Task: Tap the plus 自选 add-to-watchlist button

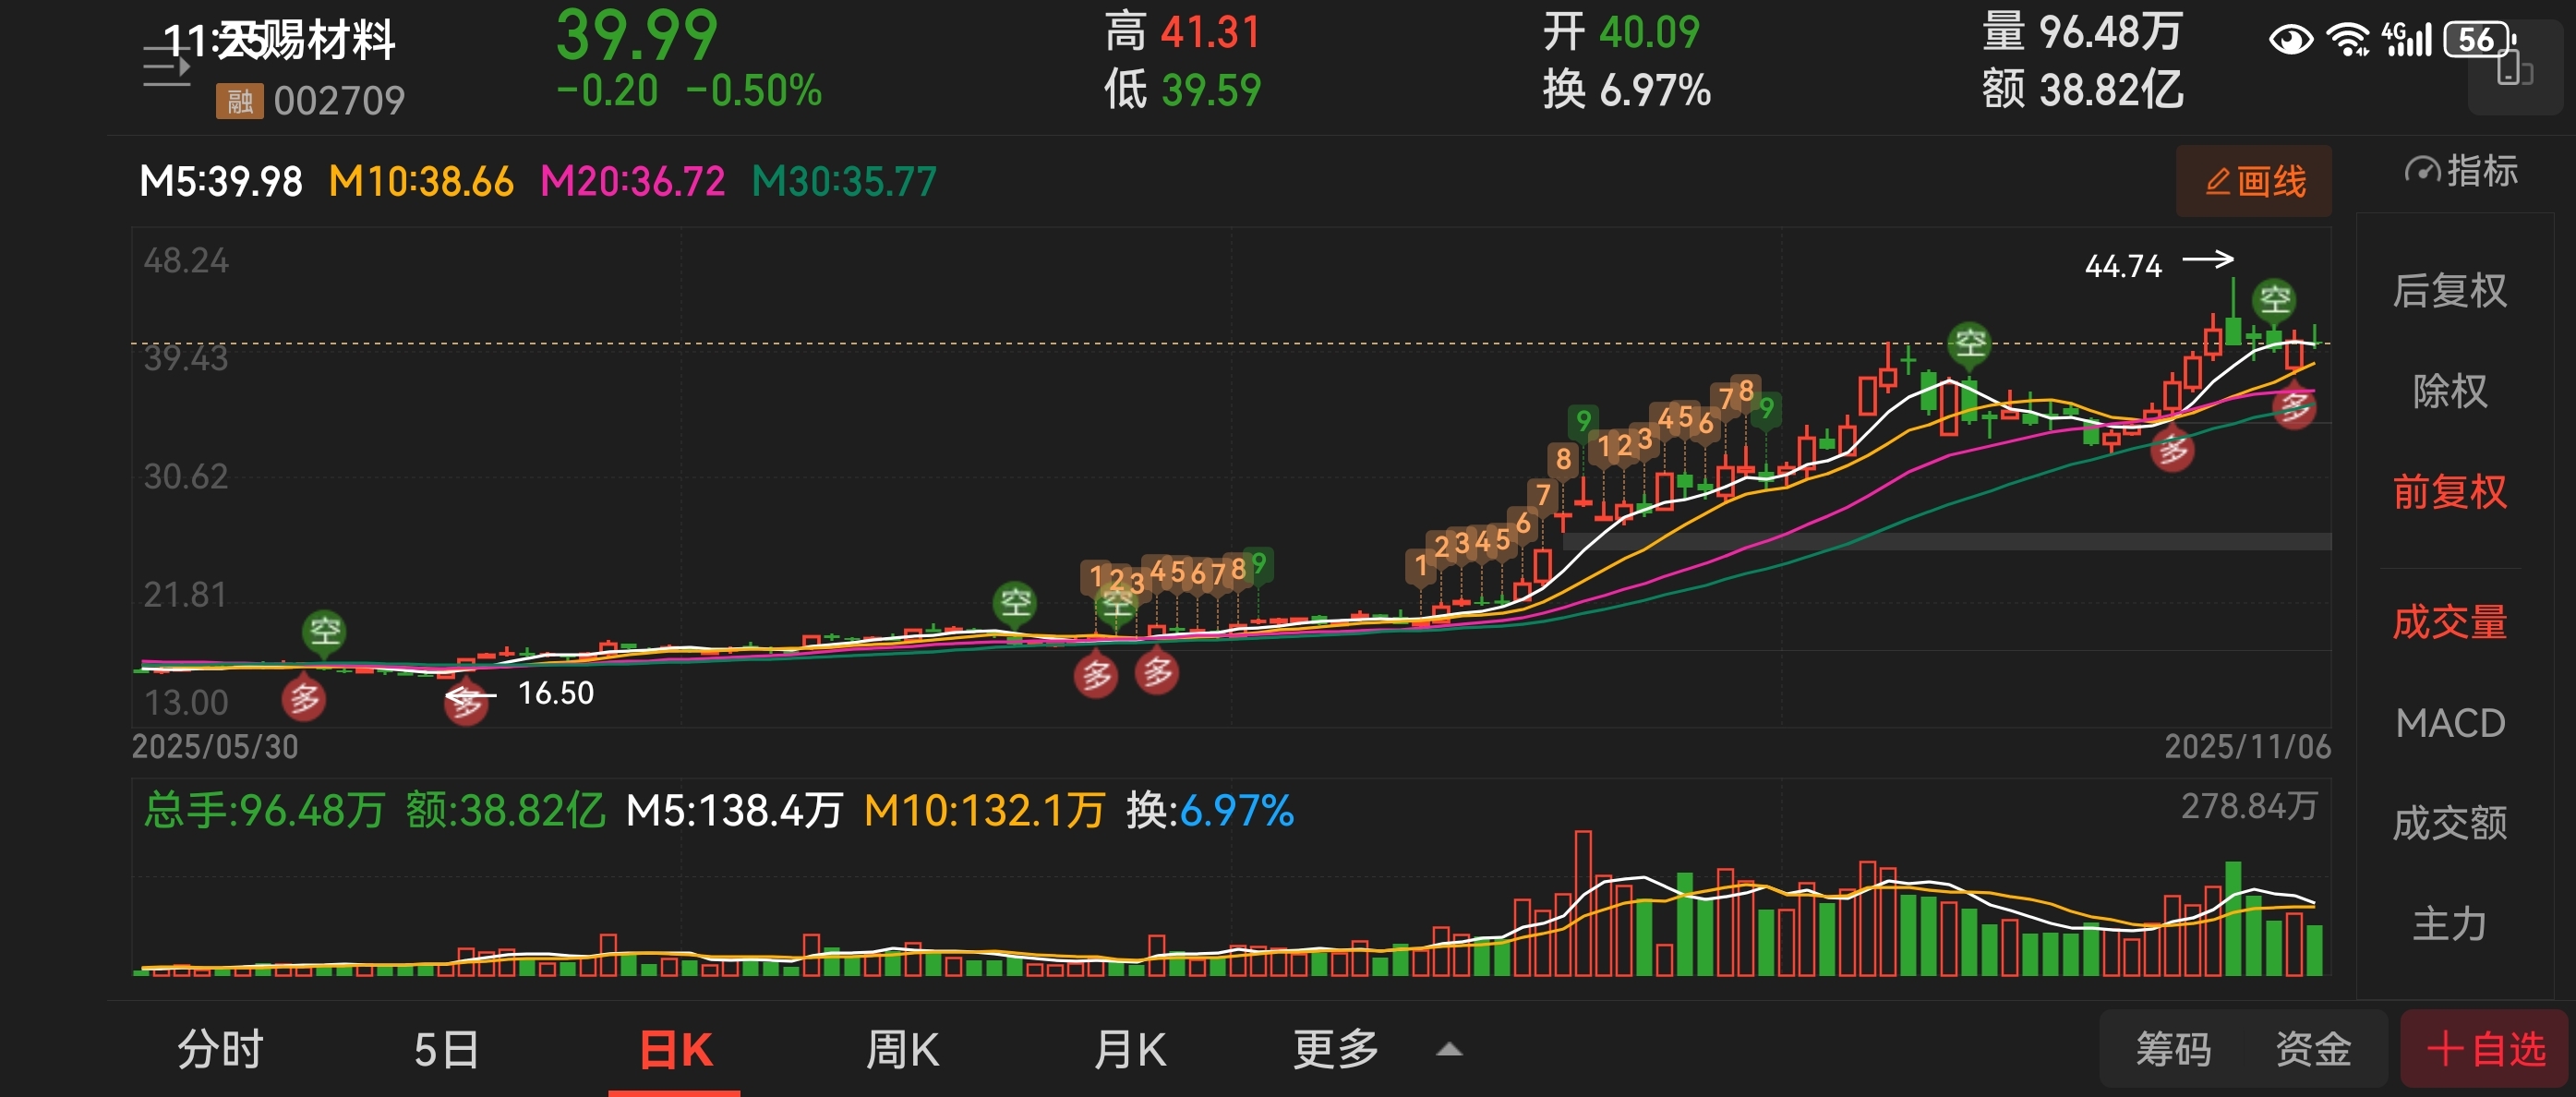Action: [x=2484, y=1049]
